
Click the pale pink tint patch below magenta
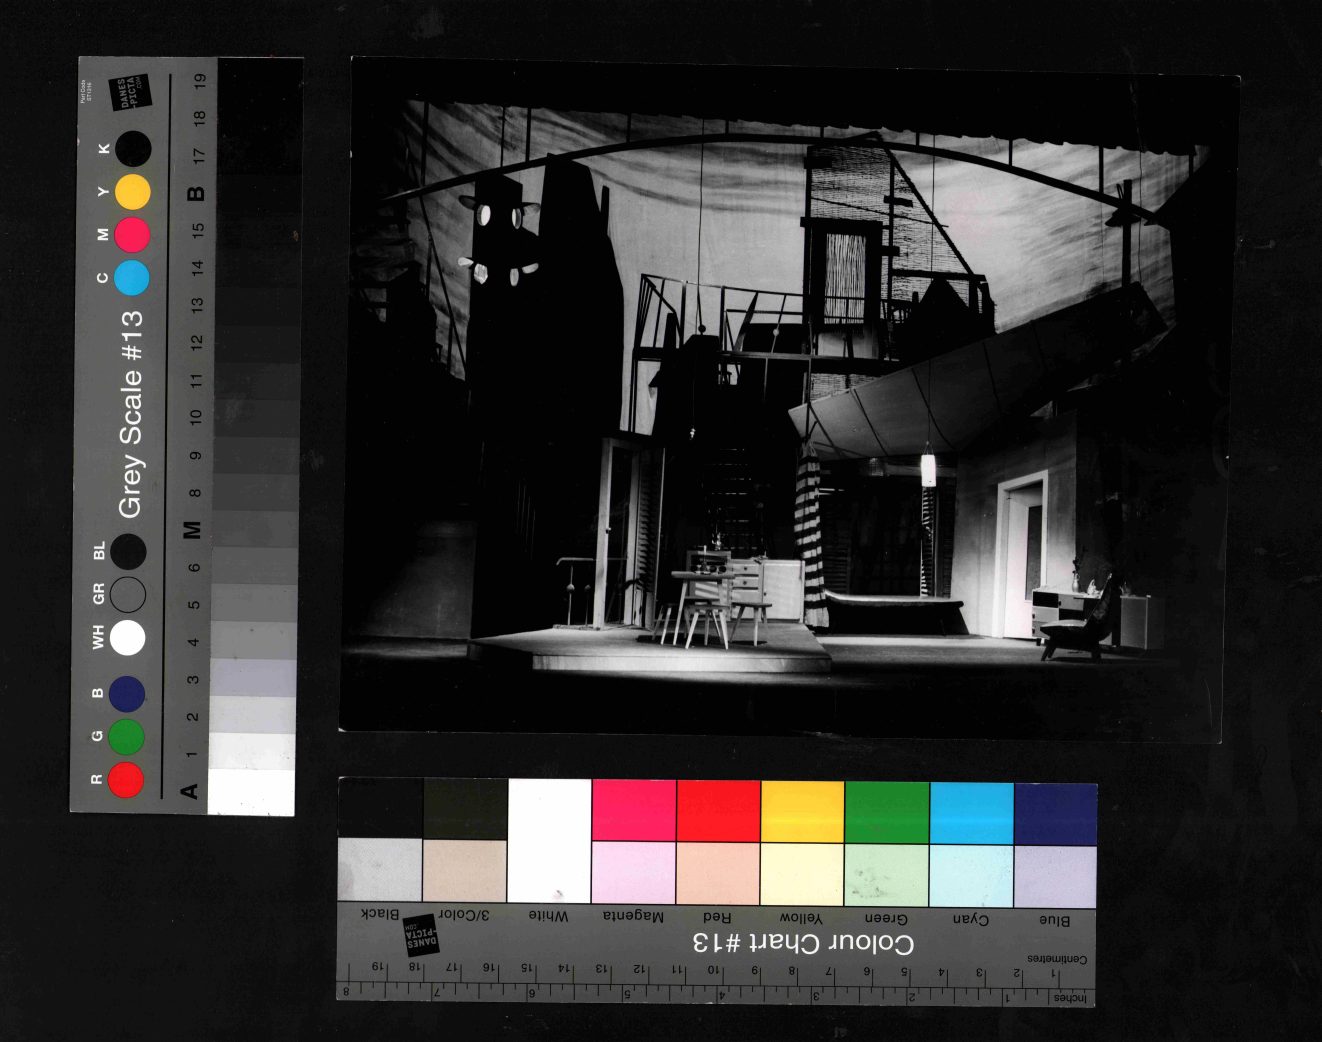[633, 872]
